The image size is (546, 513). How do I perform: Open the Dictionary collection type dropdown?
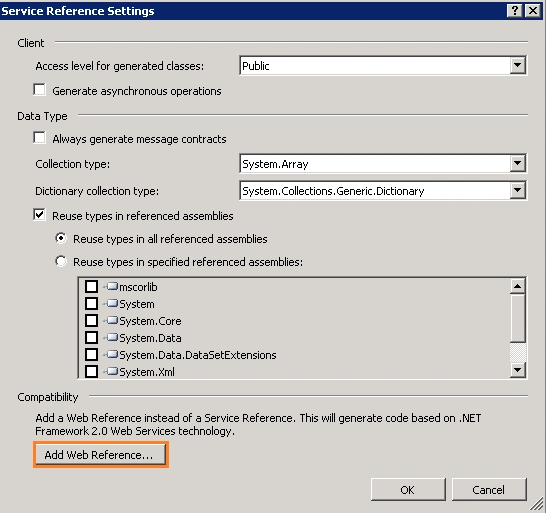(x=517, y=190)
